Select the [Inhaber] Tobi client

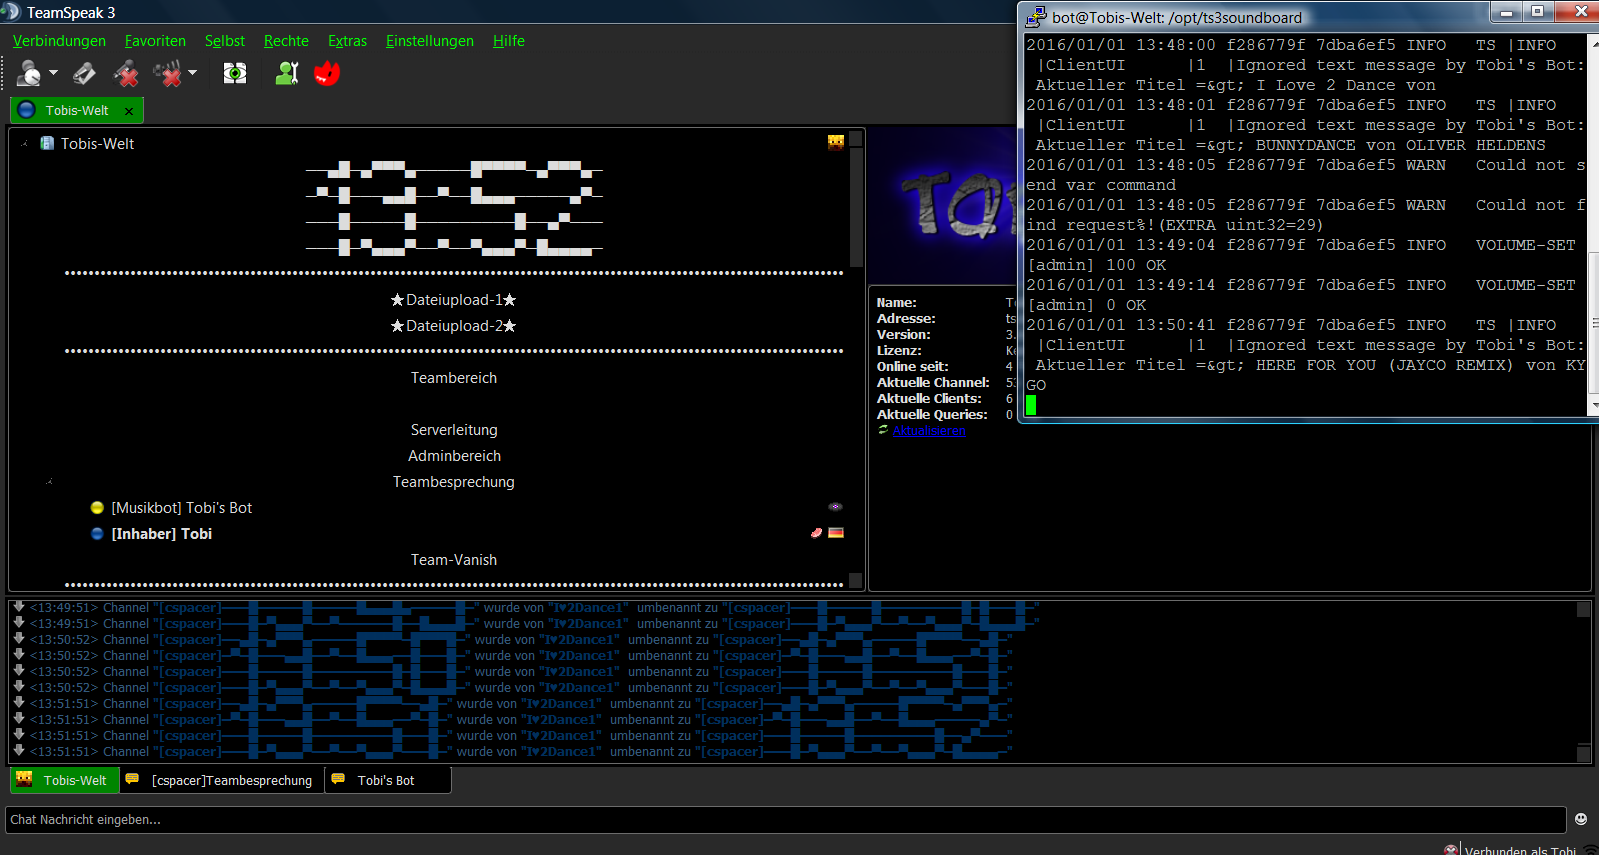(162, 534)
